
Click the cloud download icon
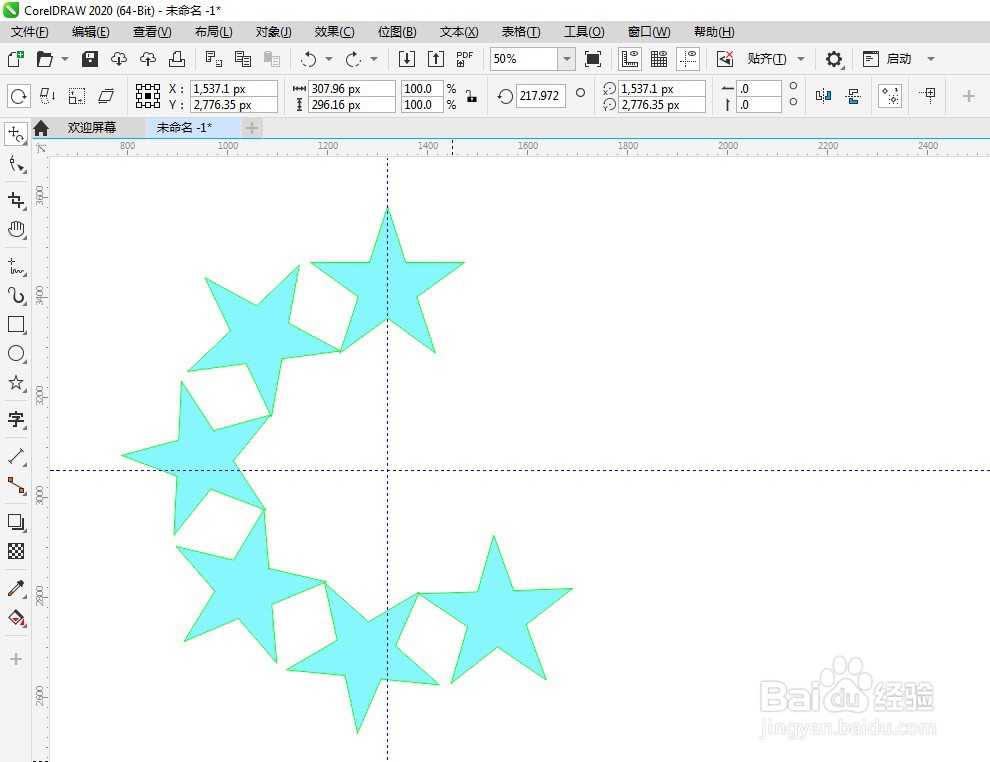pyautogui.click(x=119, y=59)
